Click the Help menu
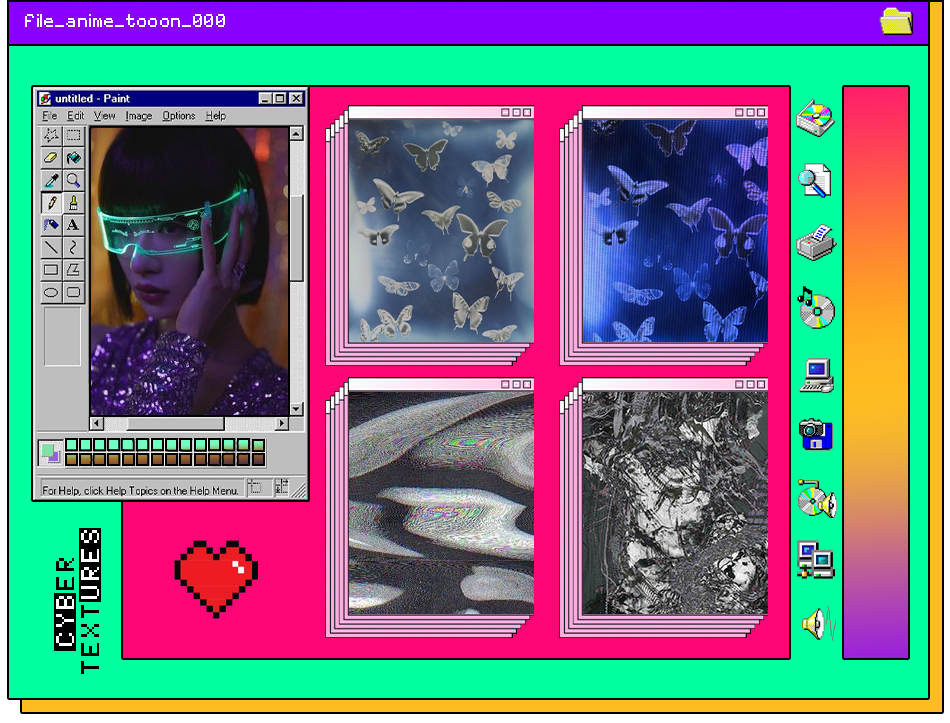This screenshot has width=950, height=723. 216,116
